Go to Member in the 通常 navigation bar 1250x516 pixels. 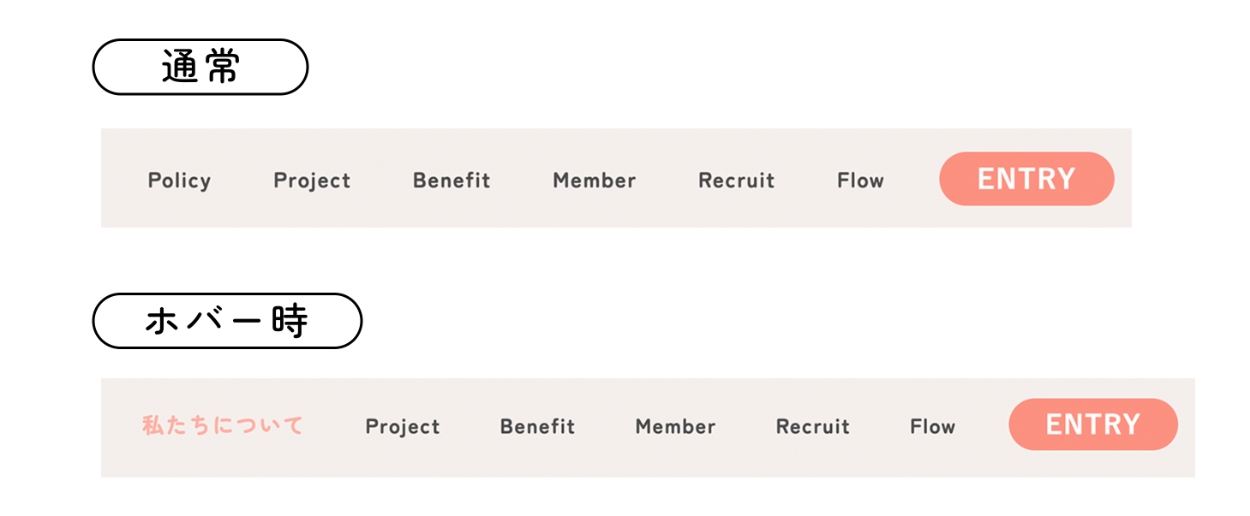pos(594,181)
